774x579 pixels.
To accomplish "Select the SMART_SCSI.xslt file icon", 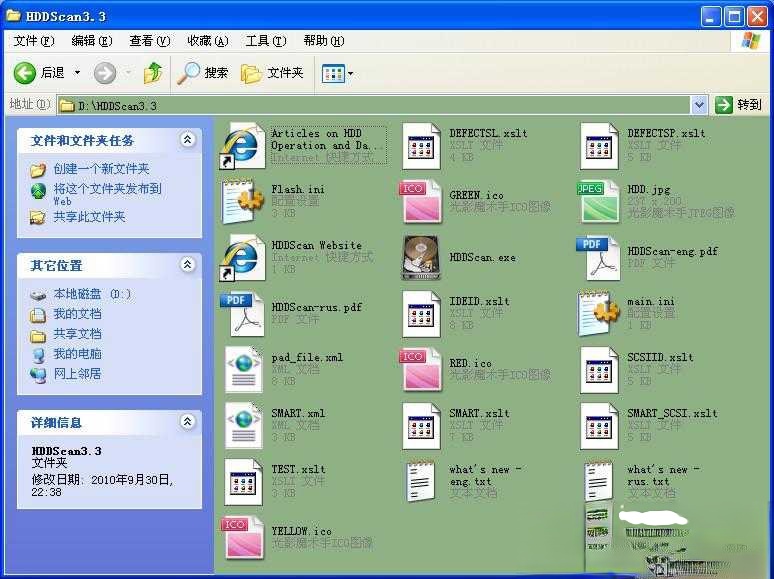I will coord(599,426).
